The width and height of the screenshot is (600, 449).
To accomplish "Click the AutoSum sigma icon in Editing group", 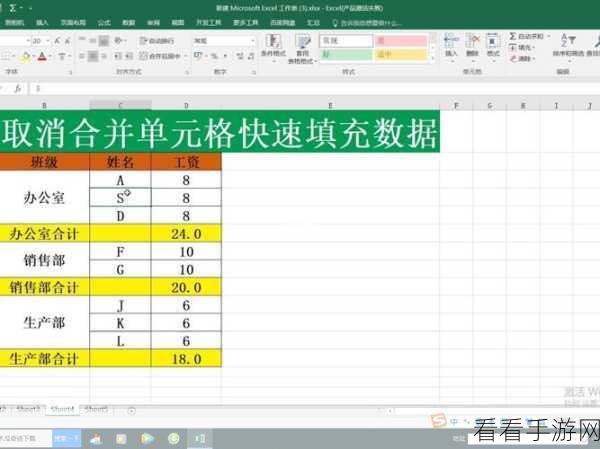I will 513,36.
